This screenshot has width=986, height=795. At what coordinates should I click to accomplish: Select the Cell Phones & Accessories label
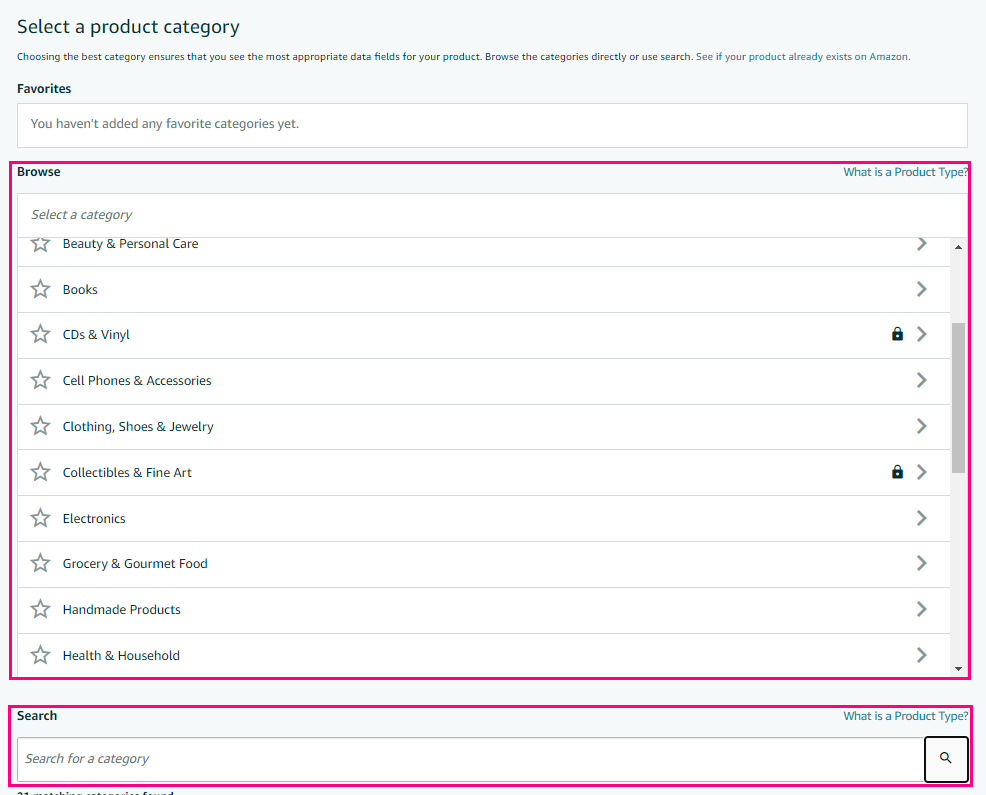coord(136,381)
